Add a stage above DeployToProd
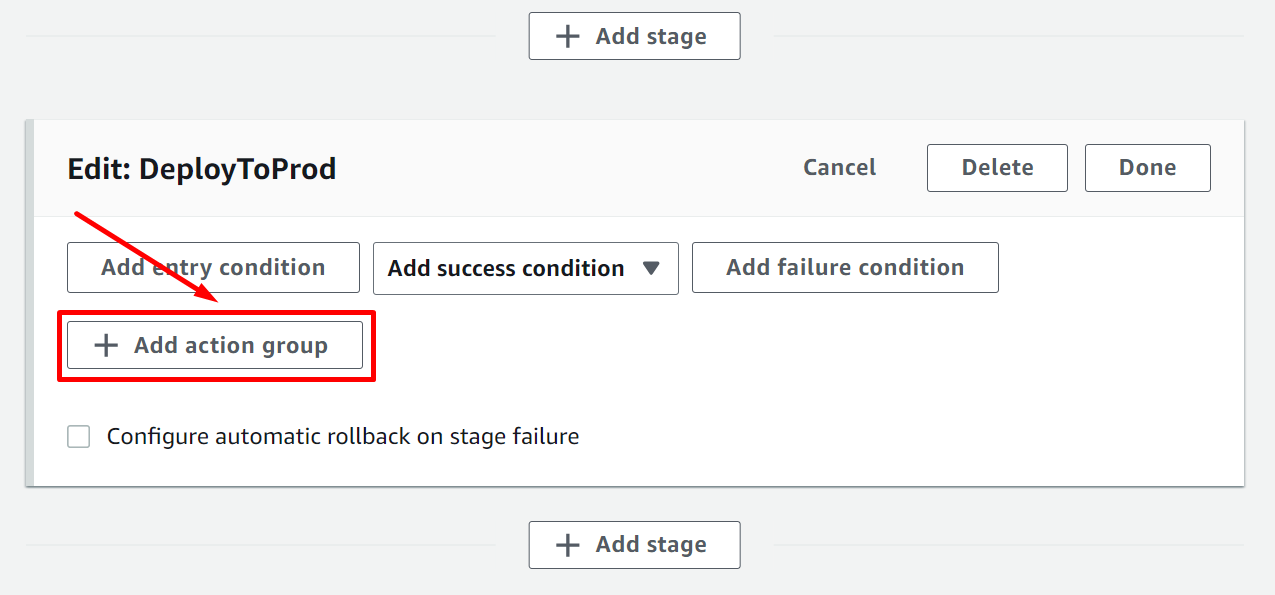The image size is (1275, 595). [634, 37]
